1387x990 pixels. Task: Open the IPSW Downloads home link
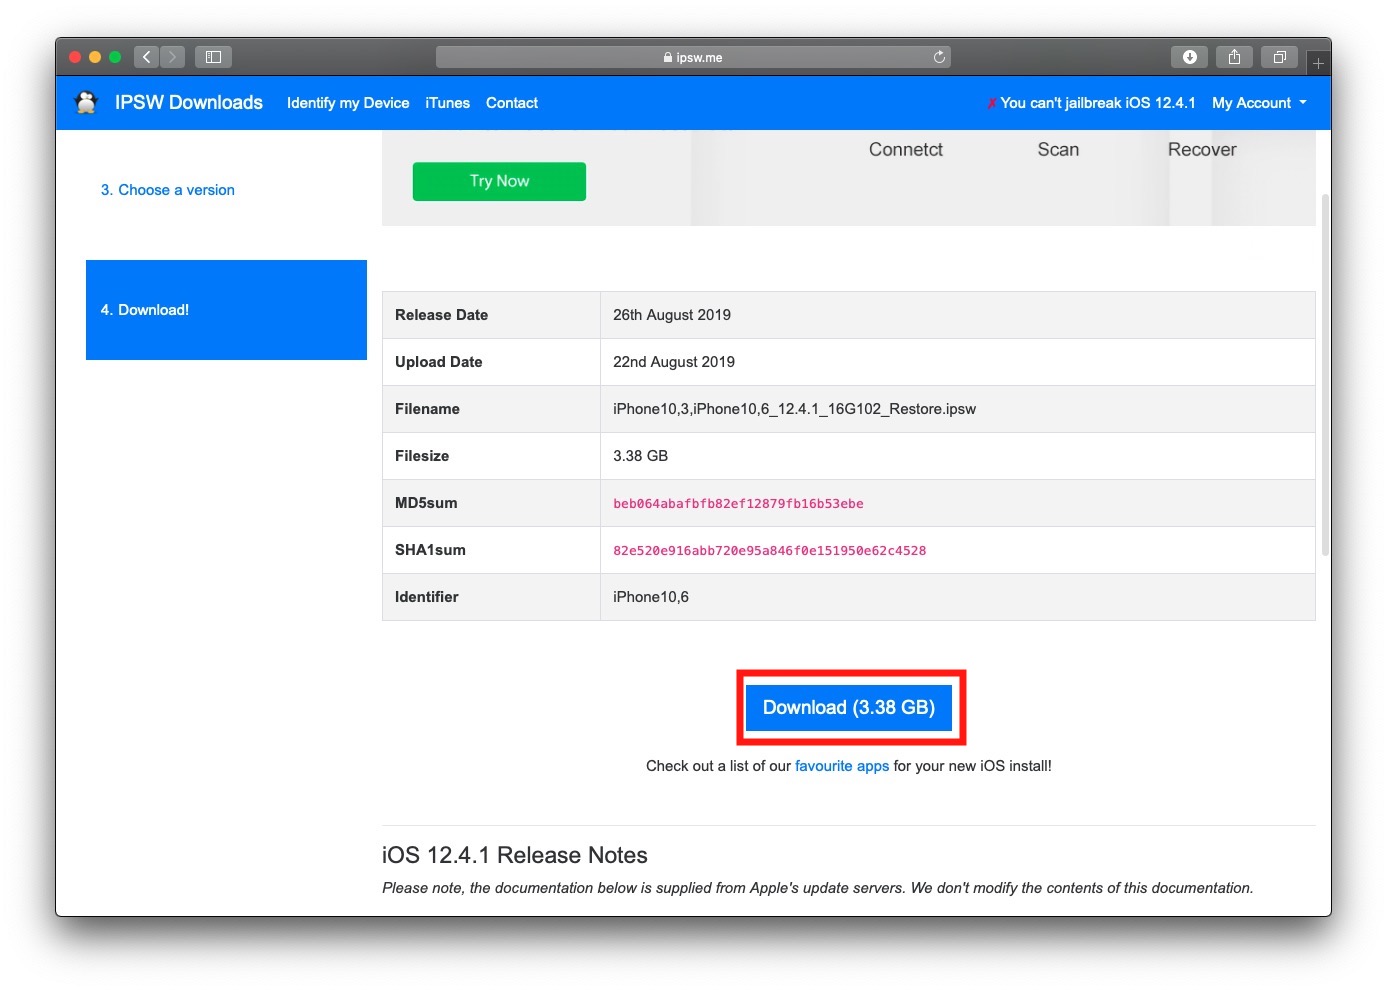(x=189, y=103)
